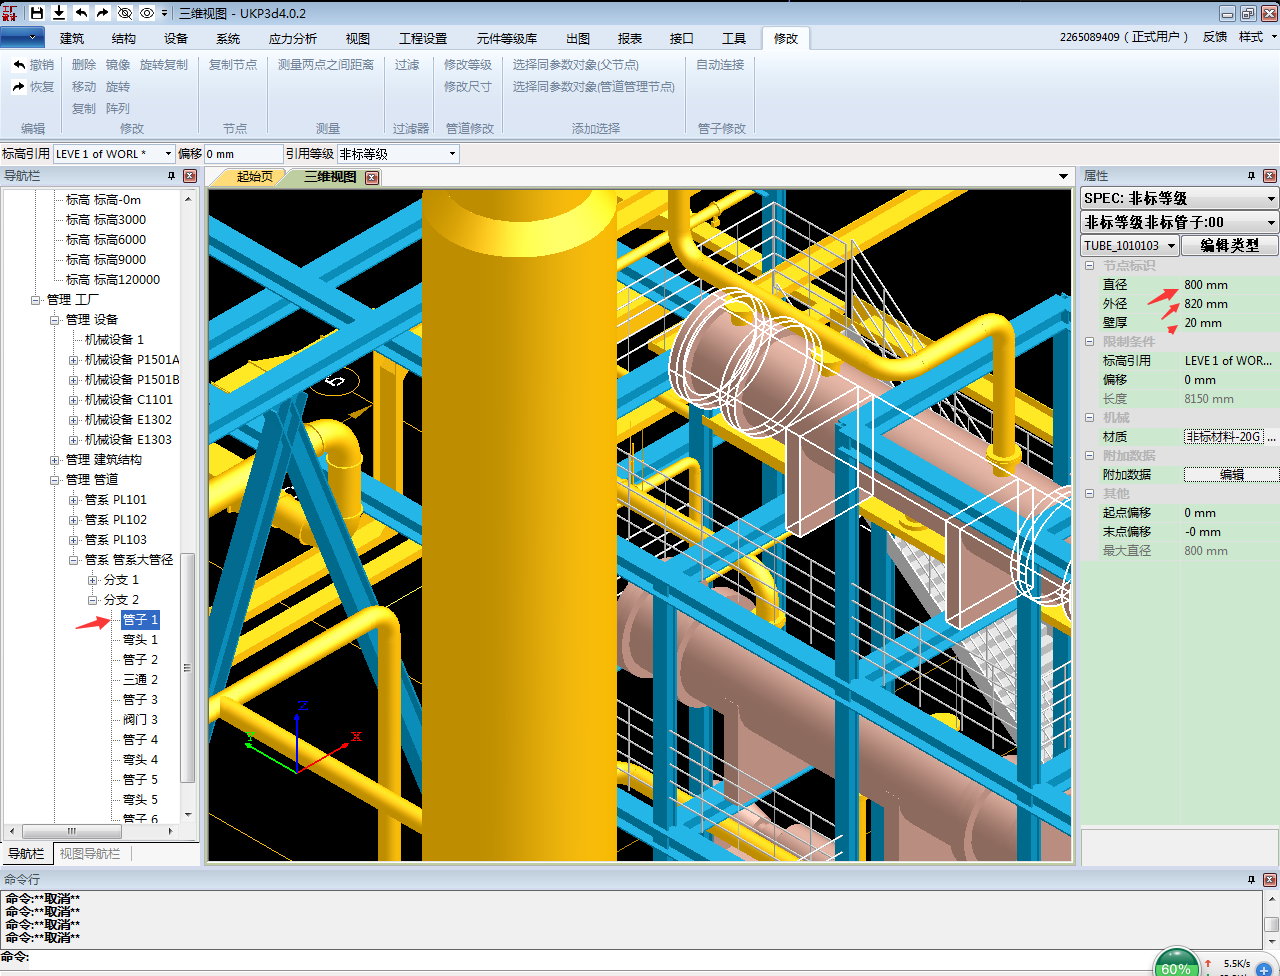Image resolution: width=1280 pixels, height=976 pixels.
Task: Click the navigation tree horizontal scrollbar
Action: pyautogui.click(x=72, y=831)
